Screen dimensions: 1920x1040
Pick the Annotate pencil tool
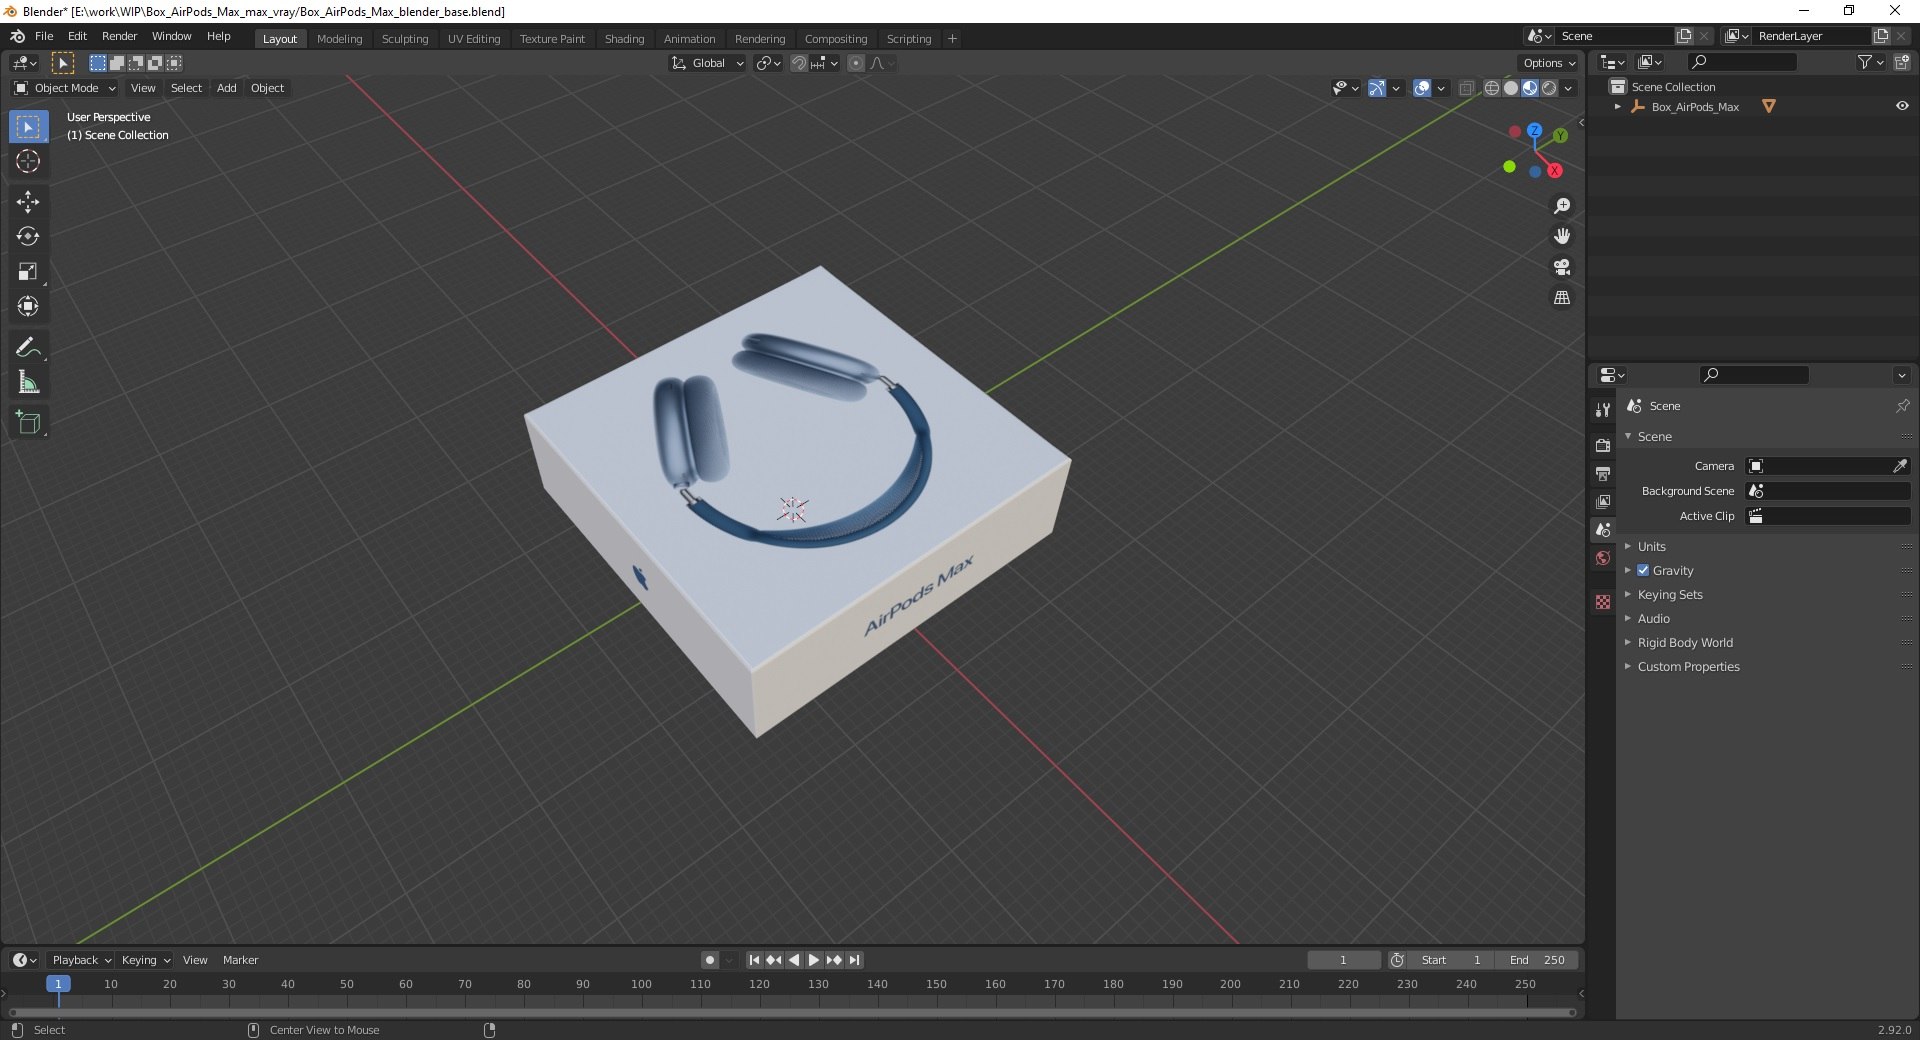click(28, 347)
